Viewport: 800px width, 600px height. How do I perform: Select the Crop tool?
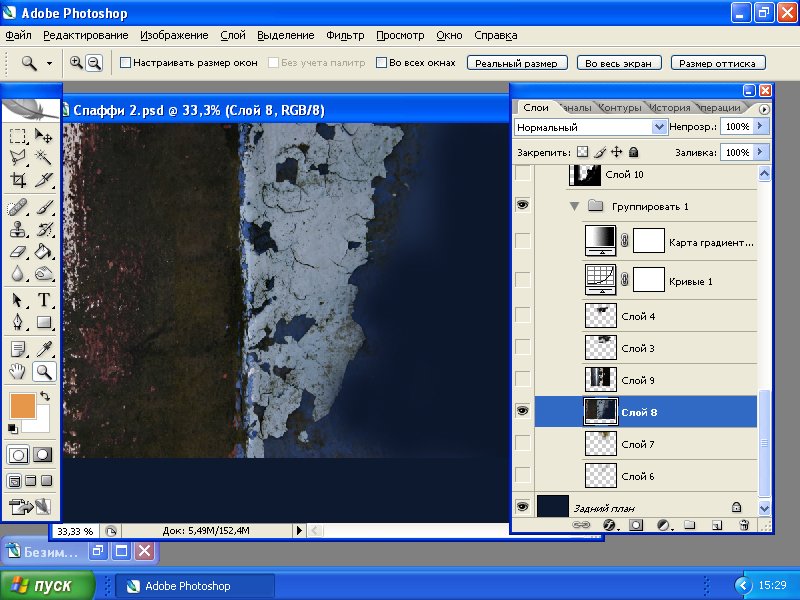pos(18,181)
